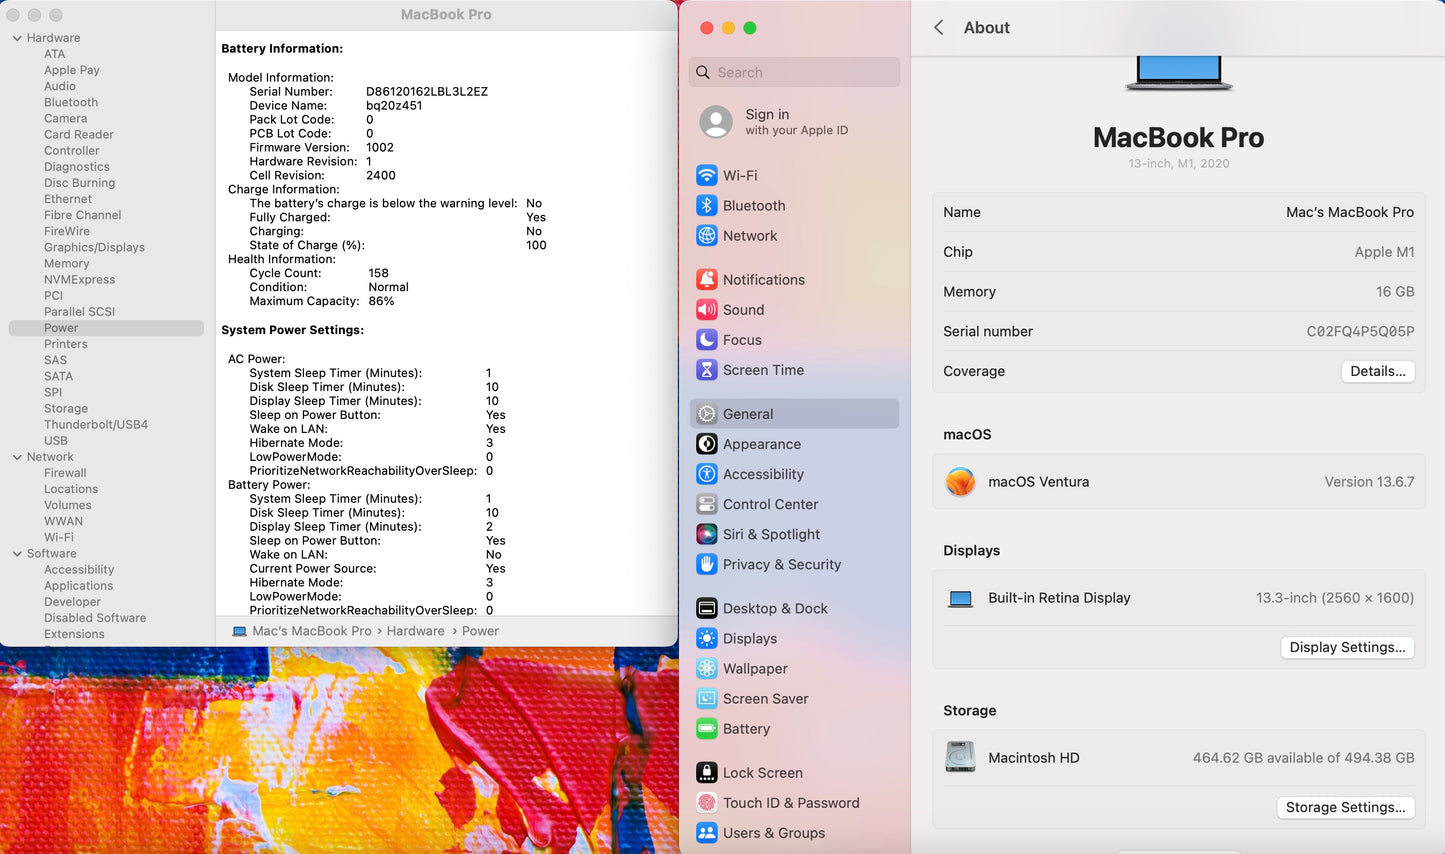Image resolution: width=1445 pixels, height=854 pixels.
Task: Select the Touch ID & Password fingerprint icon
Action: [x=707, y=803]
